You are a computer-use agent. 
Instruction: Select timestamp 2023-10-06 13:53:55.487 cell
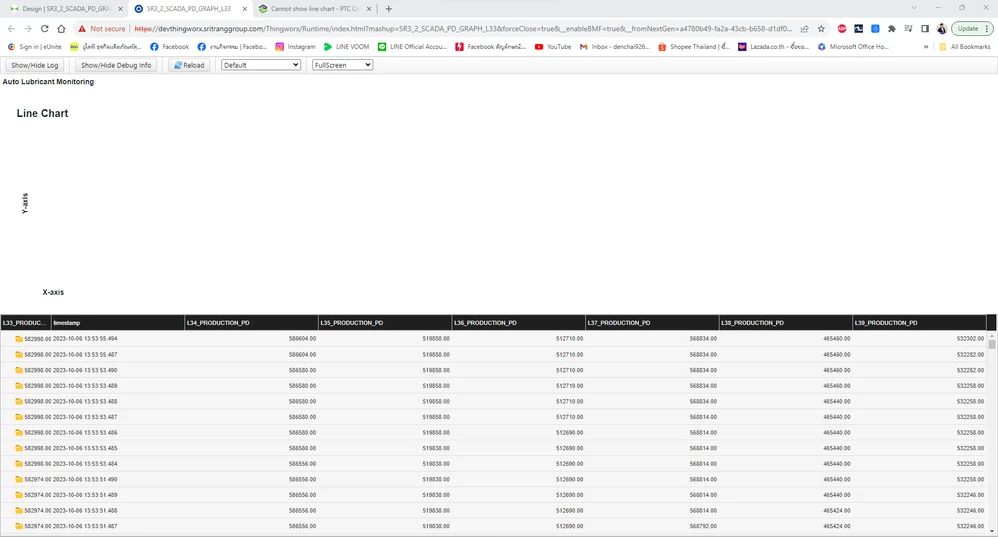tap(118, 354)
